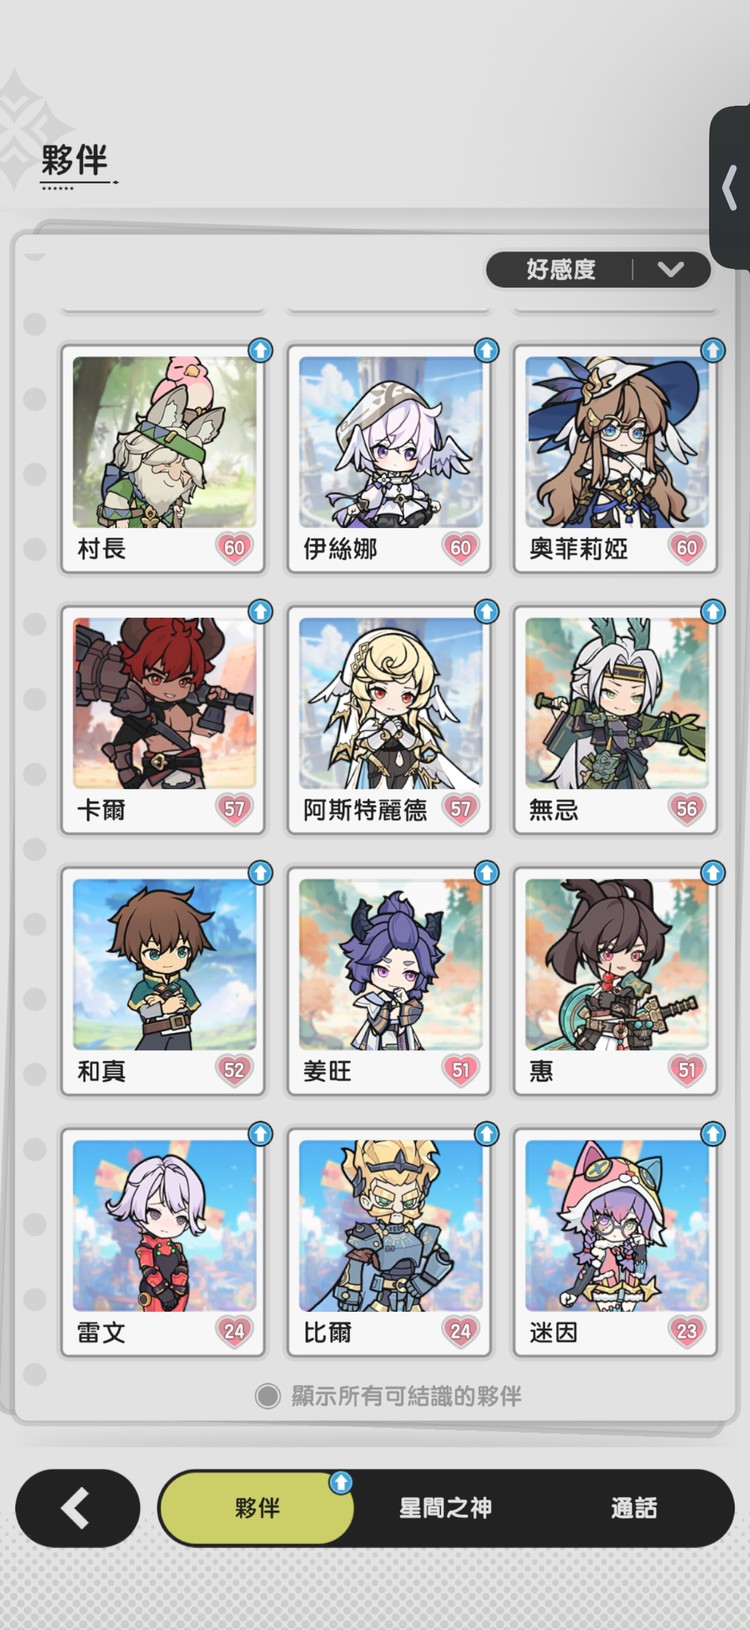Open the 好感度 sort dropdown
Viewport: 750px width, 1630px height.
[598, 269]
